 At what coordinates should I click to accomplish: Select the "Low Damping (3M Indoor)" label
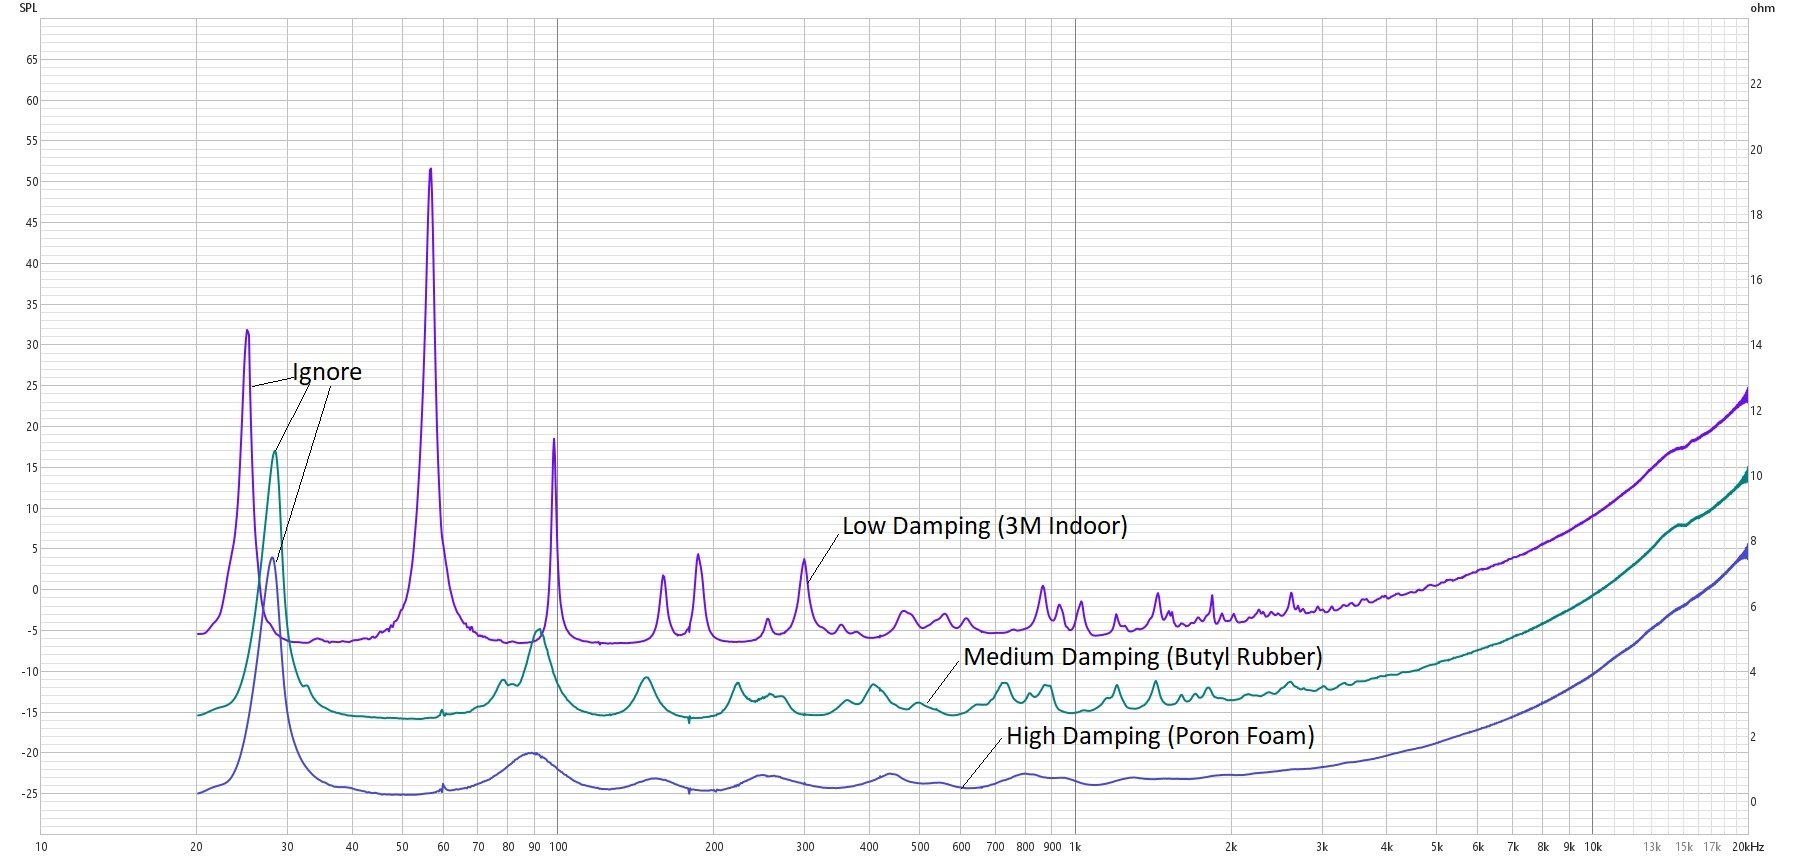coord(984,526)
